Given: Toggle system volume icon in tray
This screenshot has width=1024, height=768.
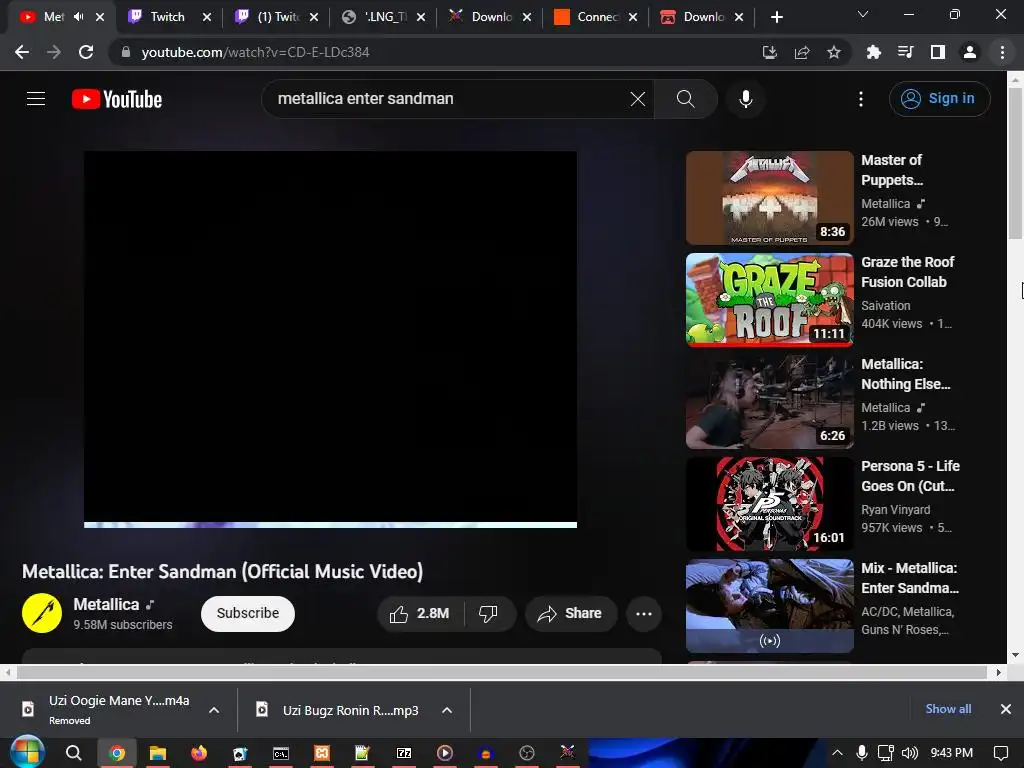Looking at the screenshot, I should tap(909, 753).
